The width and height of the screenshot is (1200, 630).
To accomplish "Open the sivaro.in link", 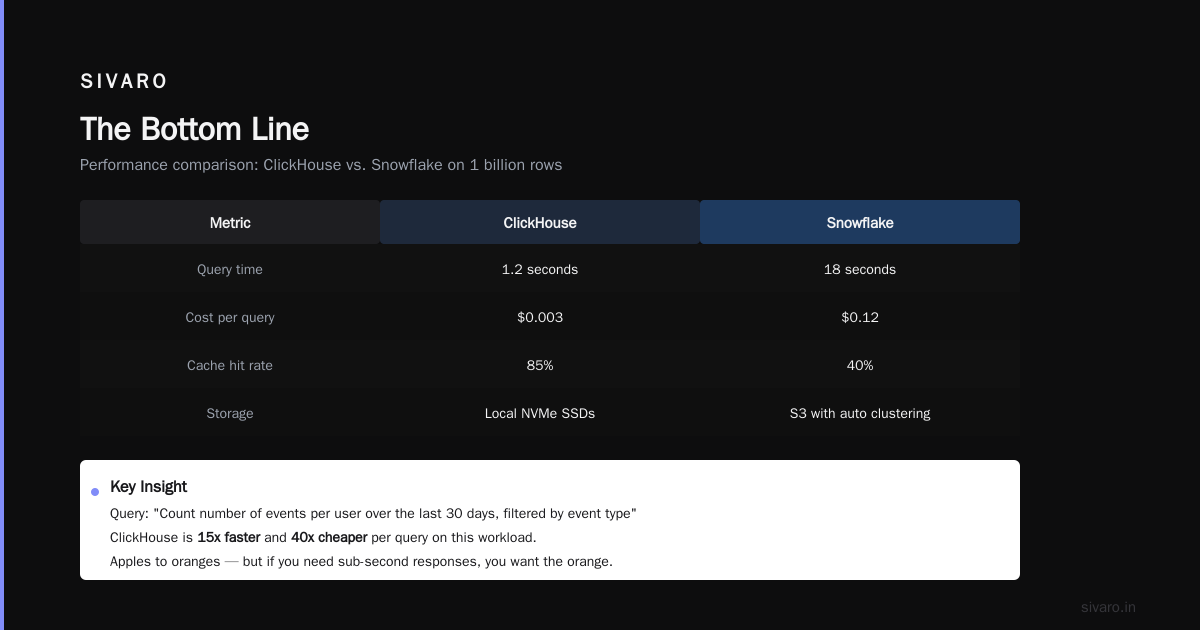I will tap(1108, 607).
